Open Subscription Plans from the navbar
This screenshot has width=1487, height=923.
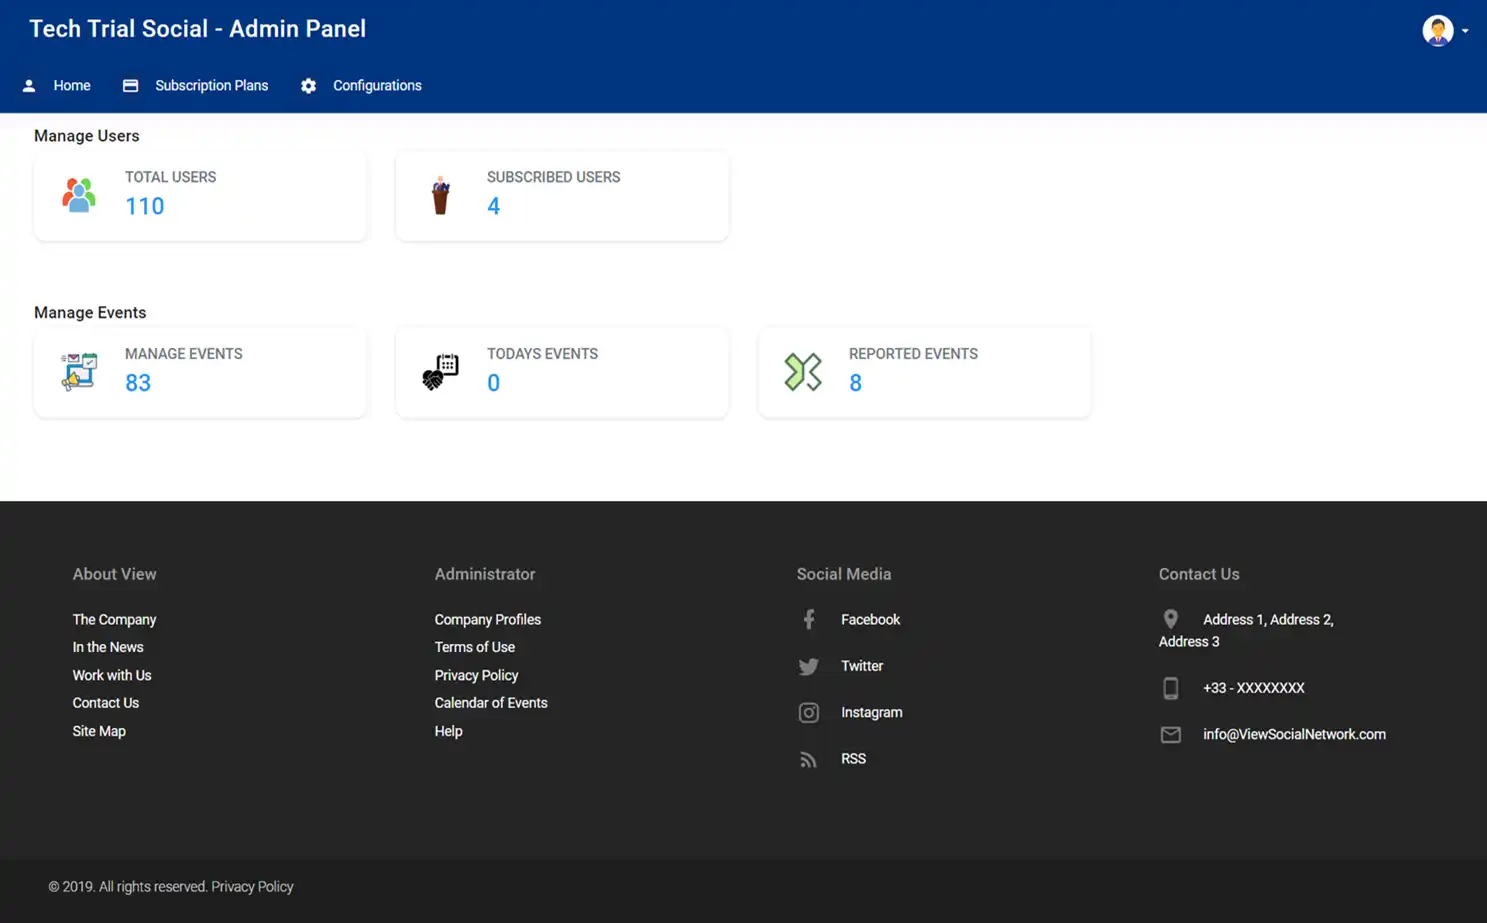click(x=211, y=86)
